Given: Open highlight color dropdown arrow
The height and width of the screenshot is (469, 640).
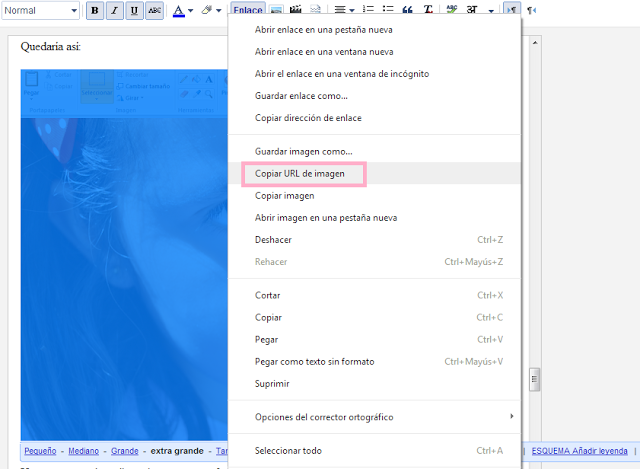Looking at the screenshot, I should tap(219, 11).
